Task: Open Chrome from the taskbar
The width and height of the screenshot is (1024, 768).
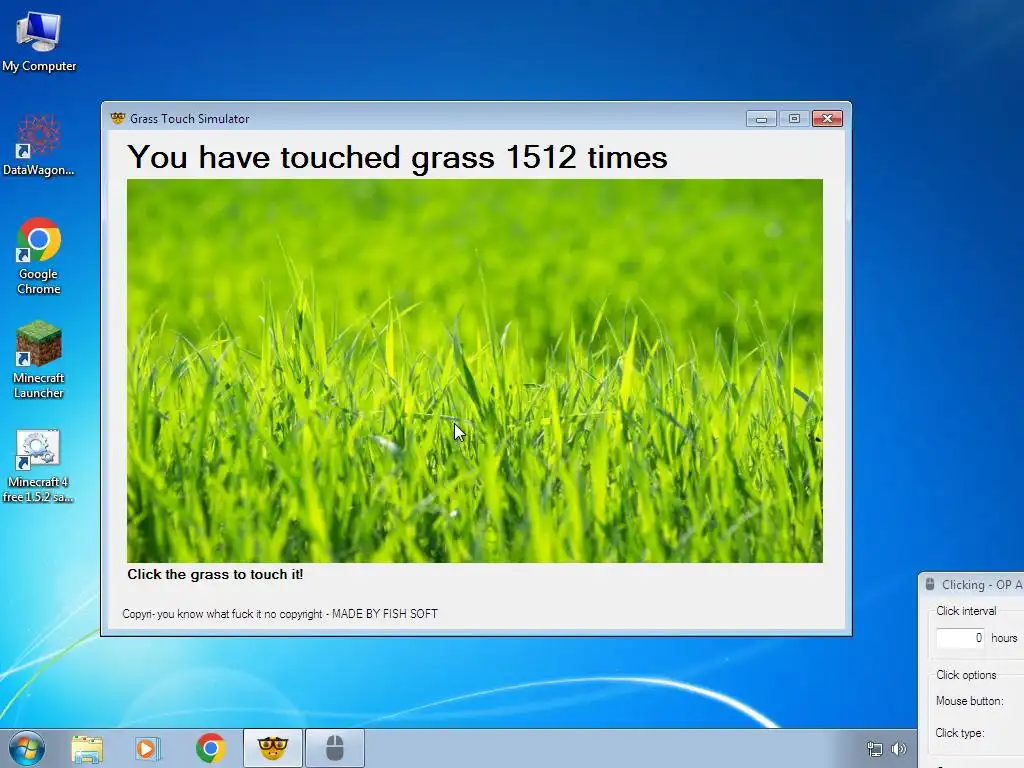Action: click(210, 748)
